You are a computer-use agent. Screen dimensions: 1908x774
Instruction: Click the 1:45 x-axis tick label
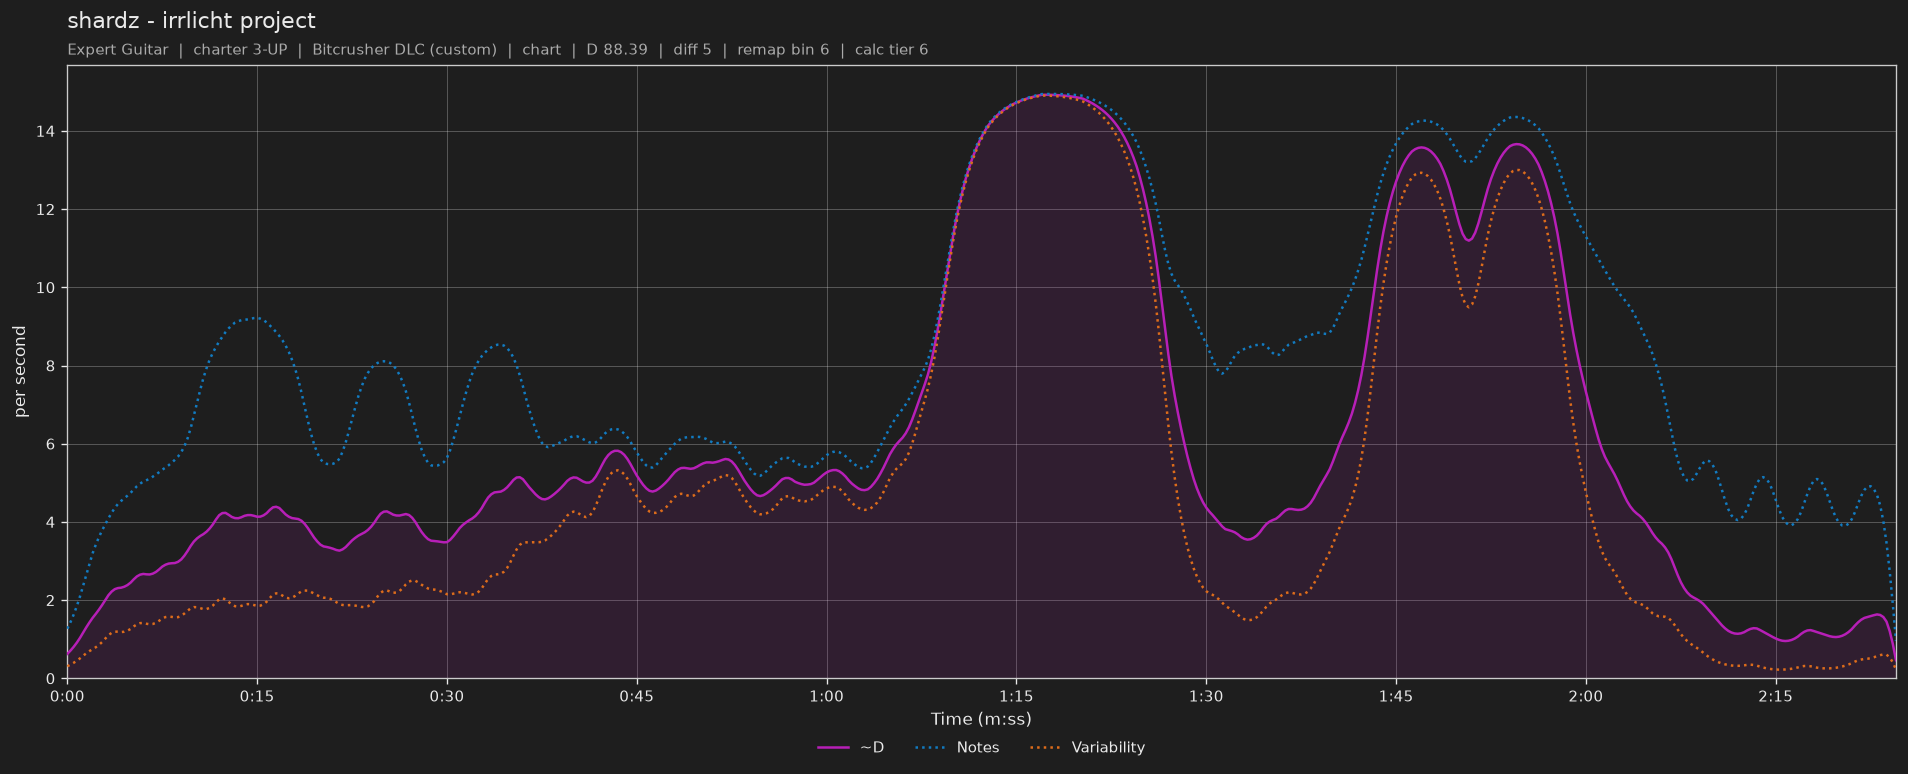click(1396, 697)
